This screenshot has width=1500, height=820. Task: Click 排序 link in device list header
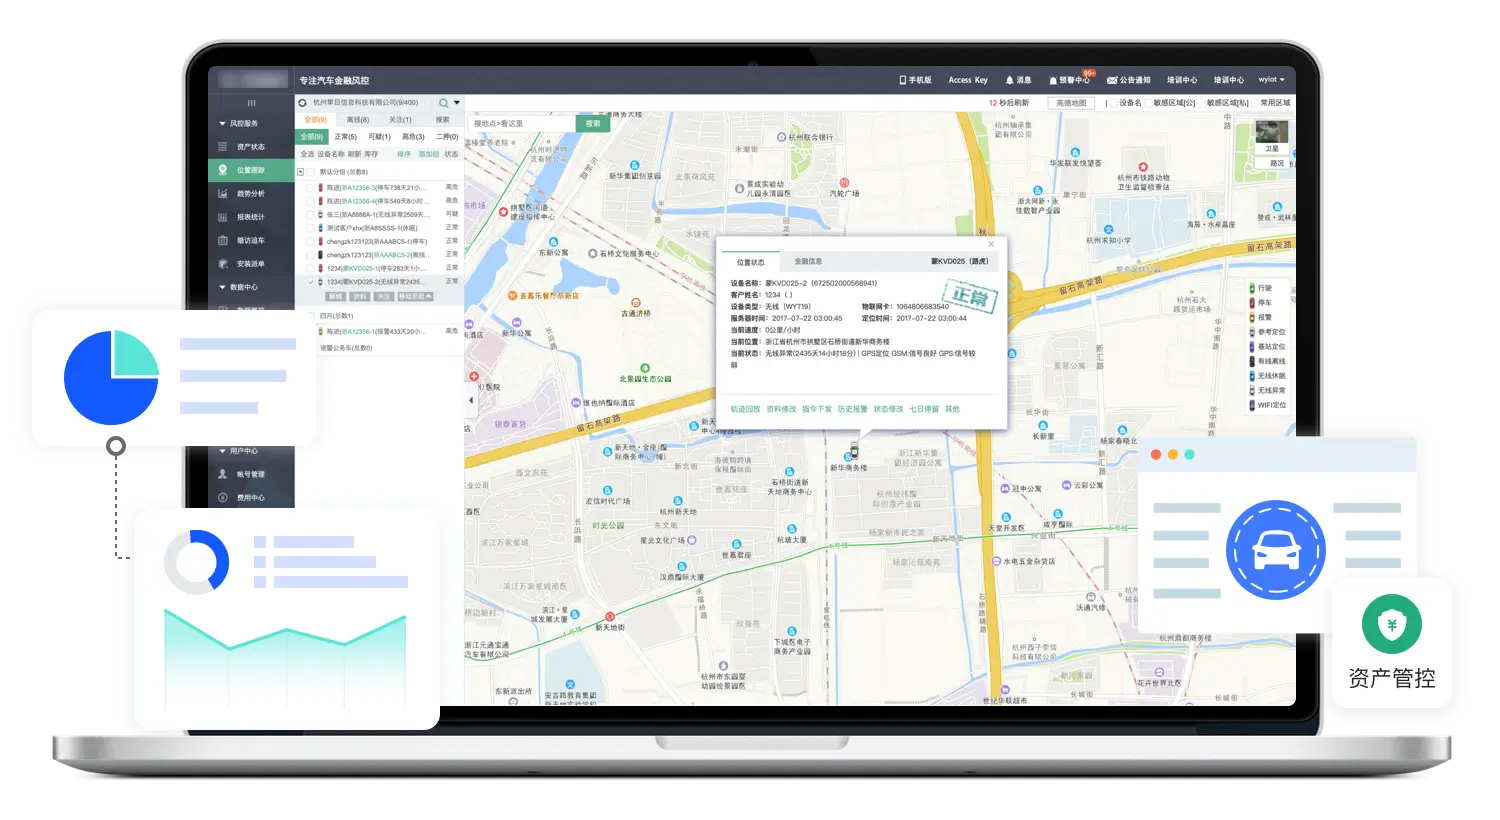404,154
